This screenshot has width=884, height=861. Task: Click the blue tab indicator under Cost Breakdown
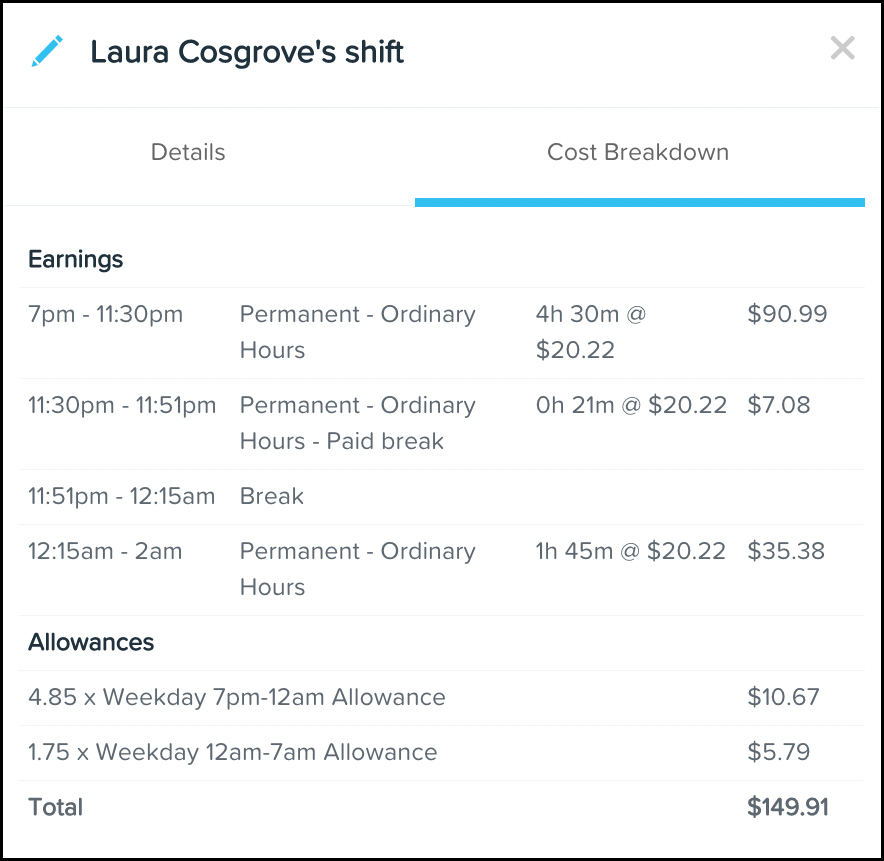click(638, 202)
